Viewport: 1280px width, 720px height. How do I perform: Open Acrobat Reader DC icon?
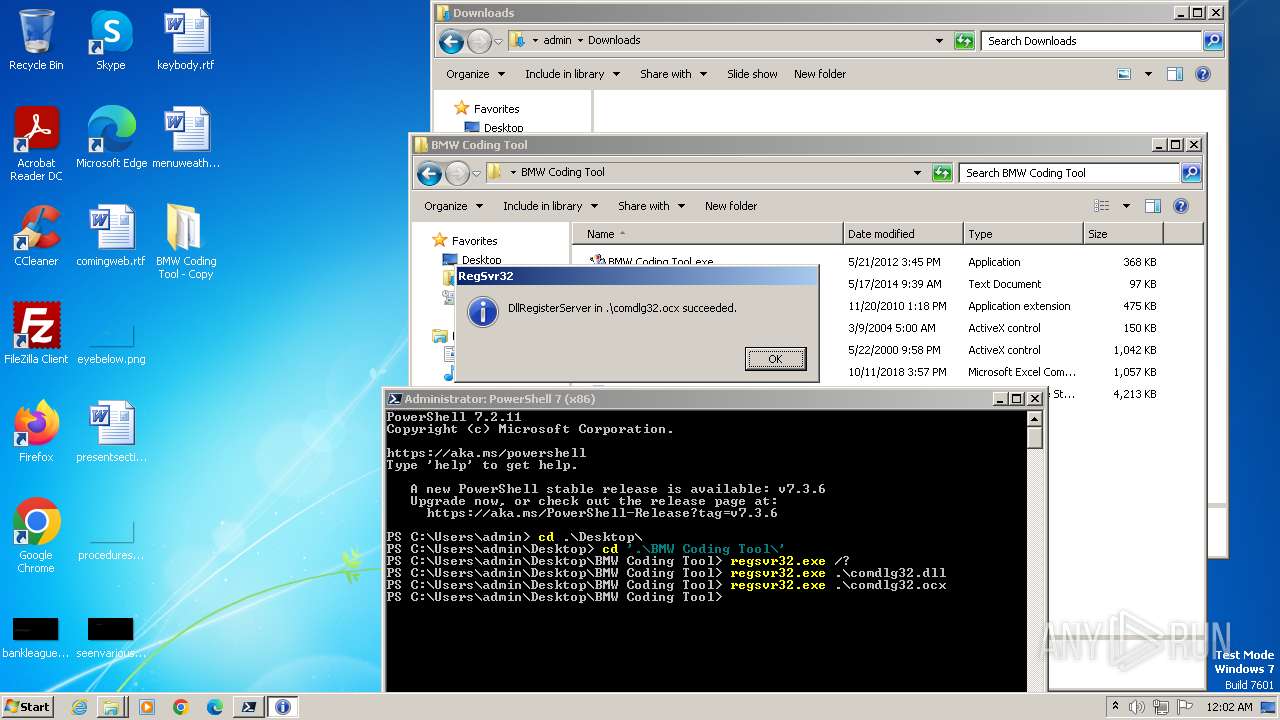point(36,144)
